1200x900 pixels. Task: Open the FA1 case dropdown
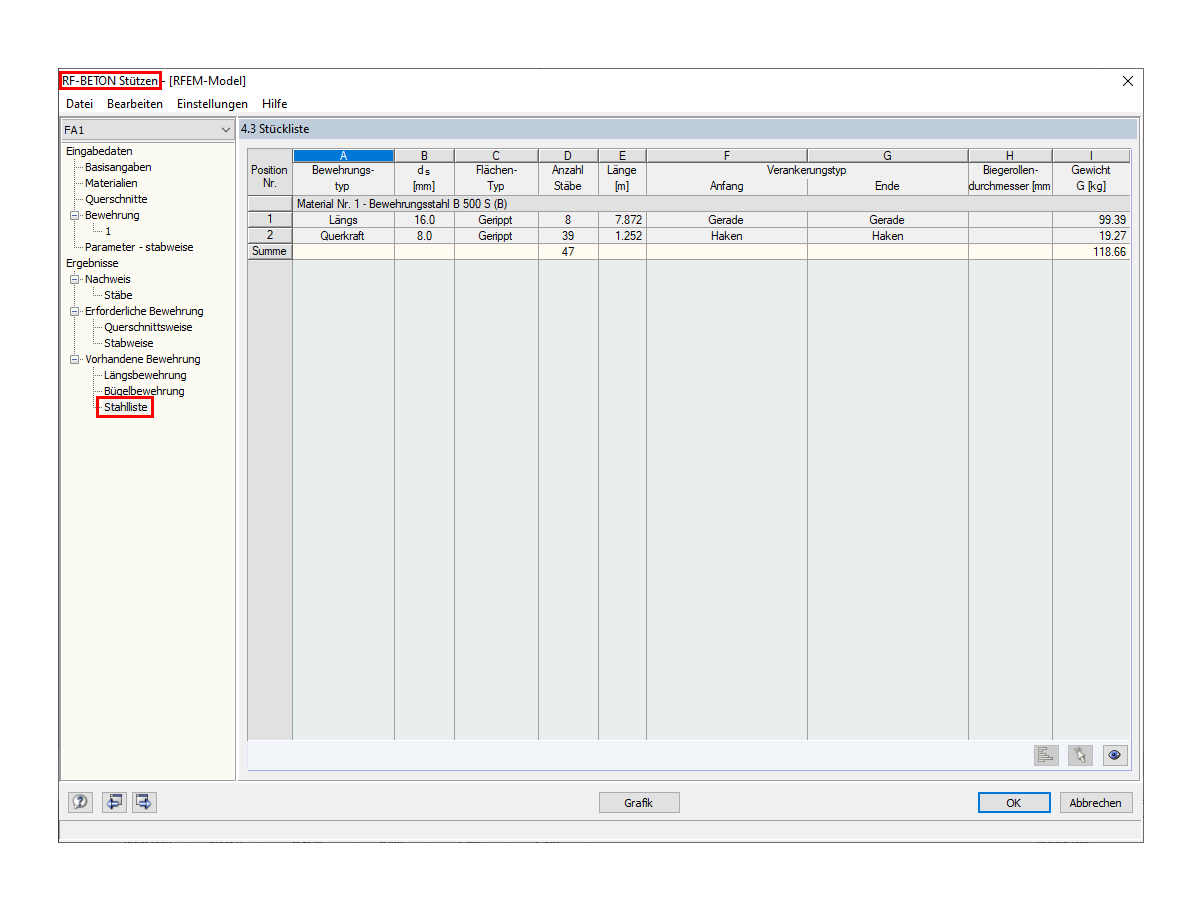148,130
